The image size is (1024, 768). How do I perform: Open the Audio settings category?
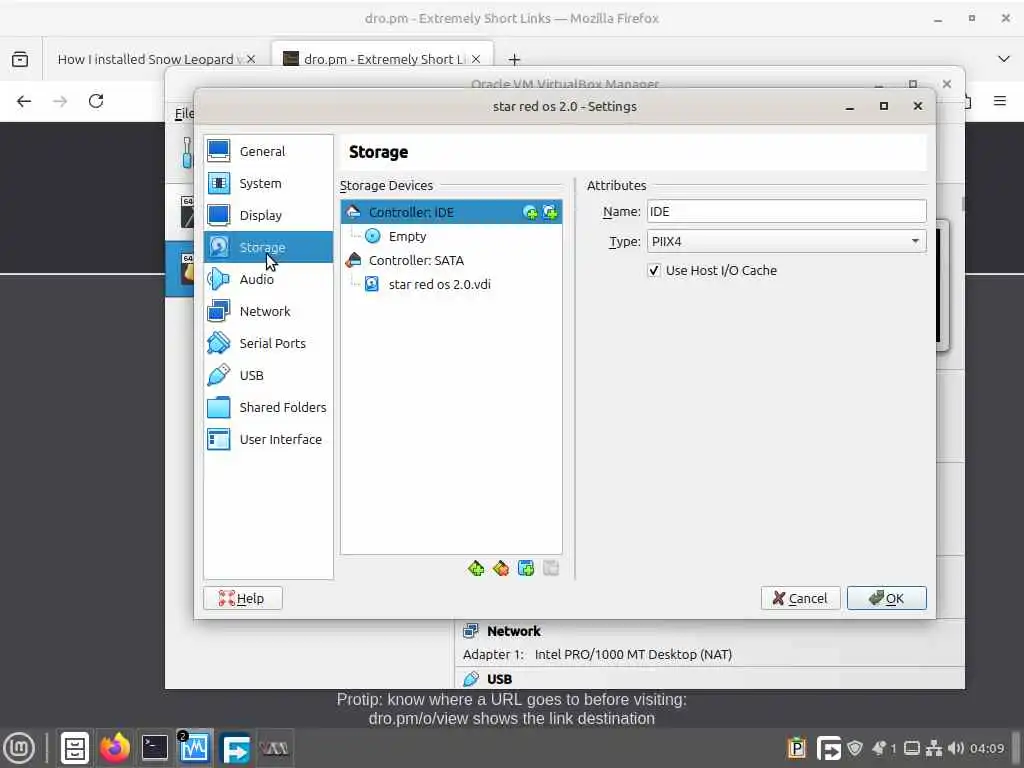pyautogui.click(x=268, y=279)
